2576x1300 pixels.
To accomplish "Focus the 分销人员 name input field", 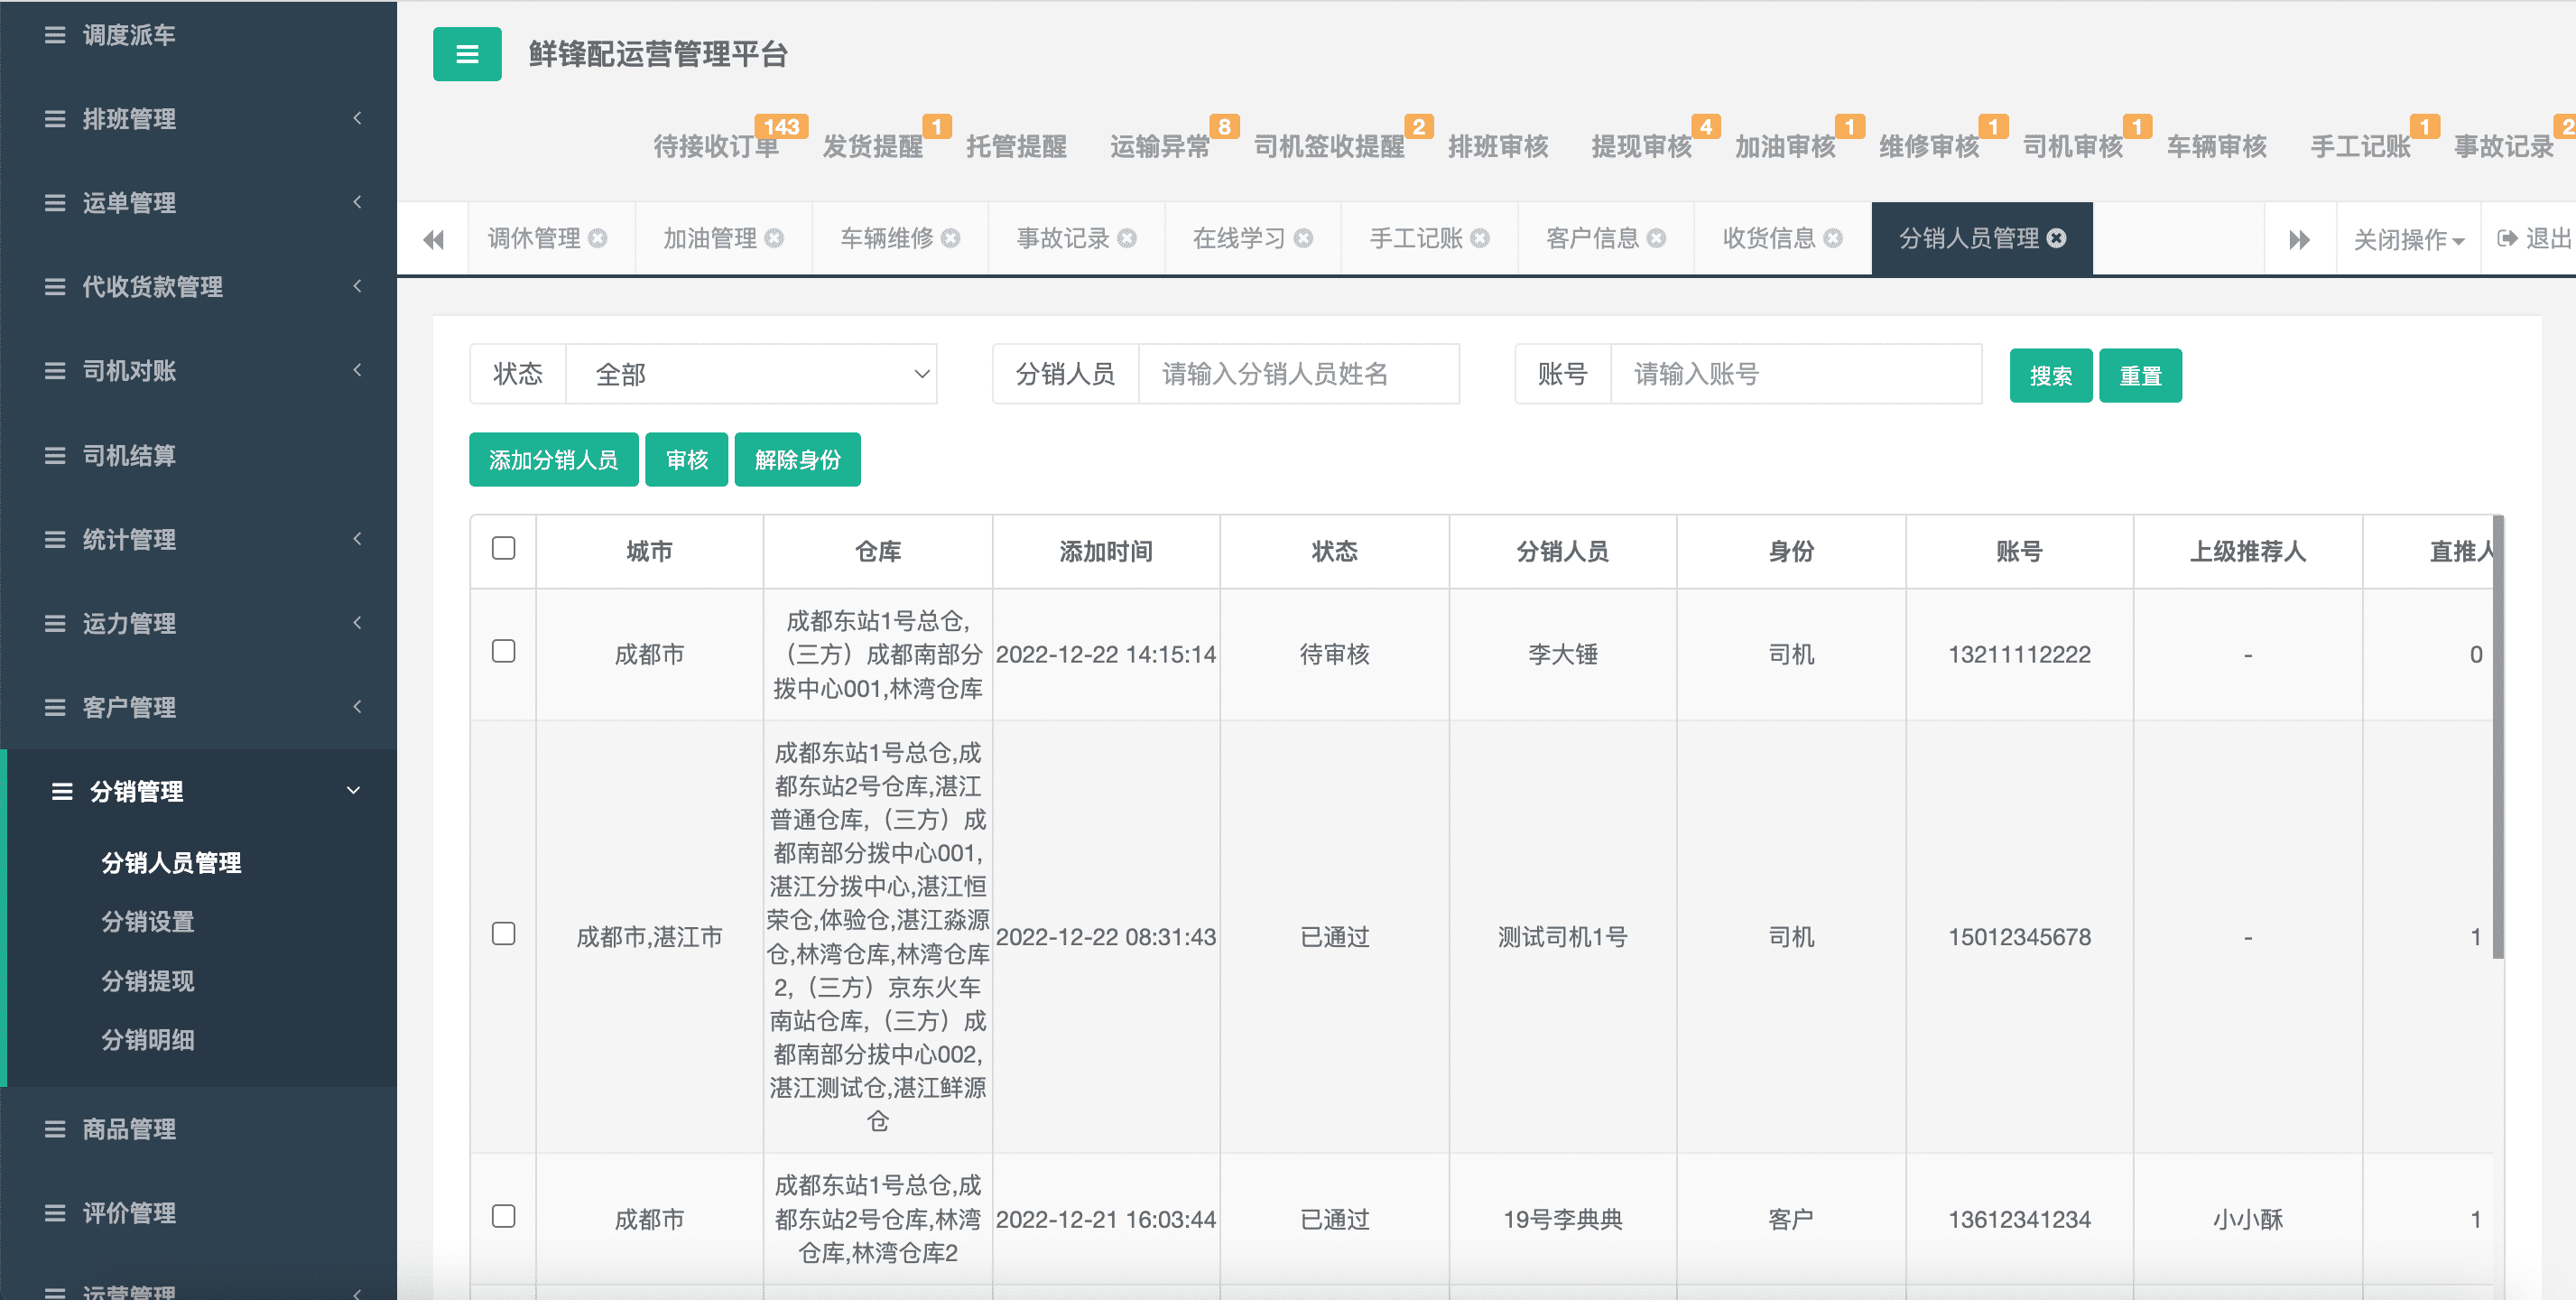I will click(x=1298, y=374).
